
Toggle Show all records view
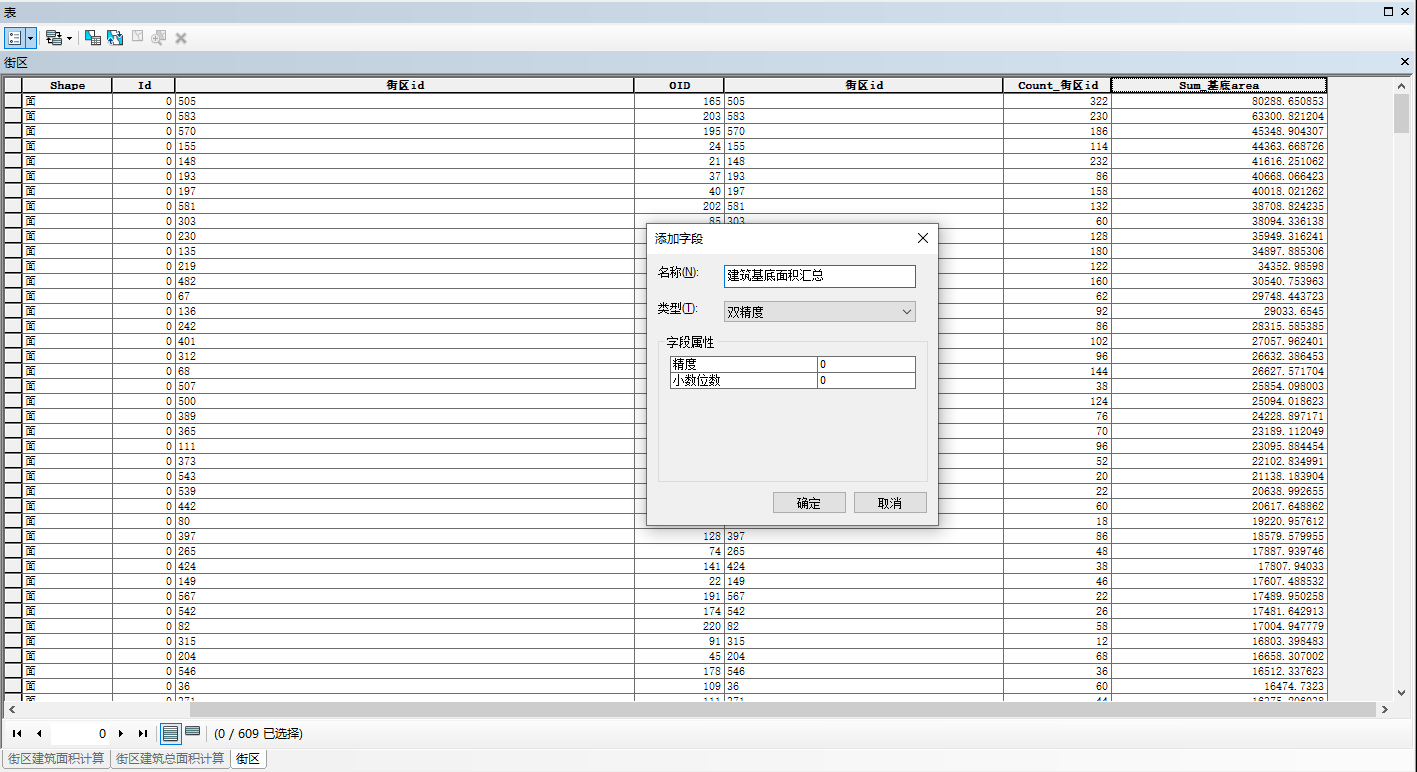click(170, 733)
